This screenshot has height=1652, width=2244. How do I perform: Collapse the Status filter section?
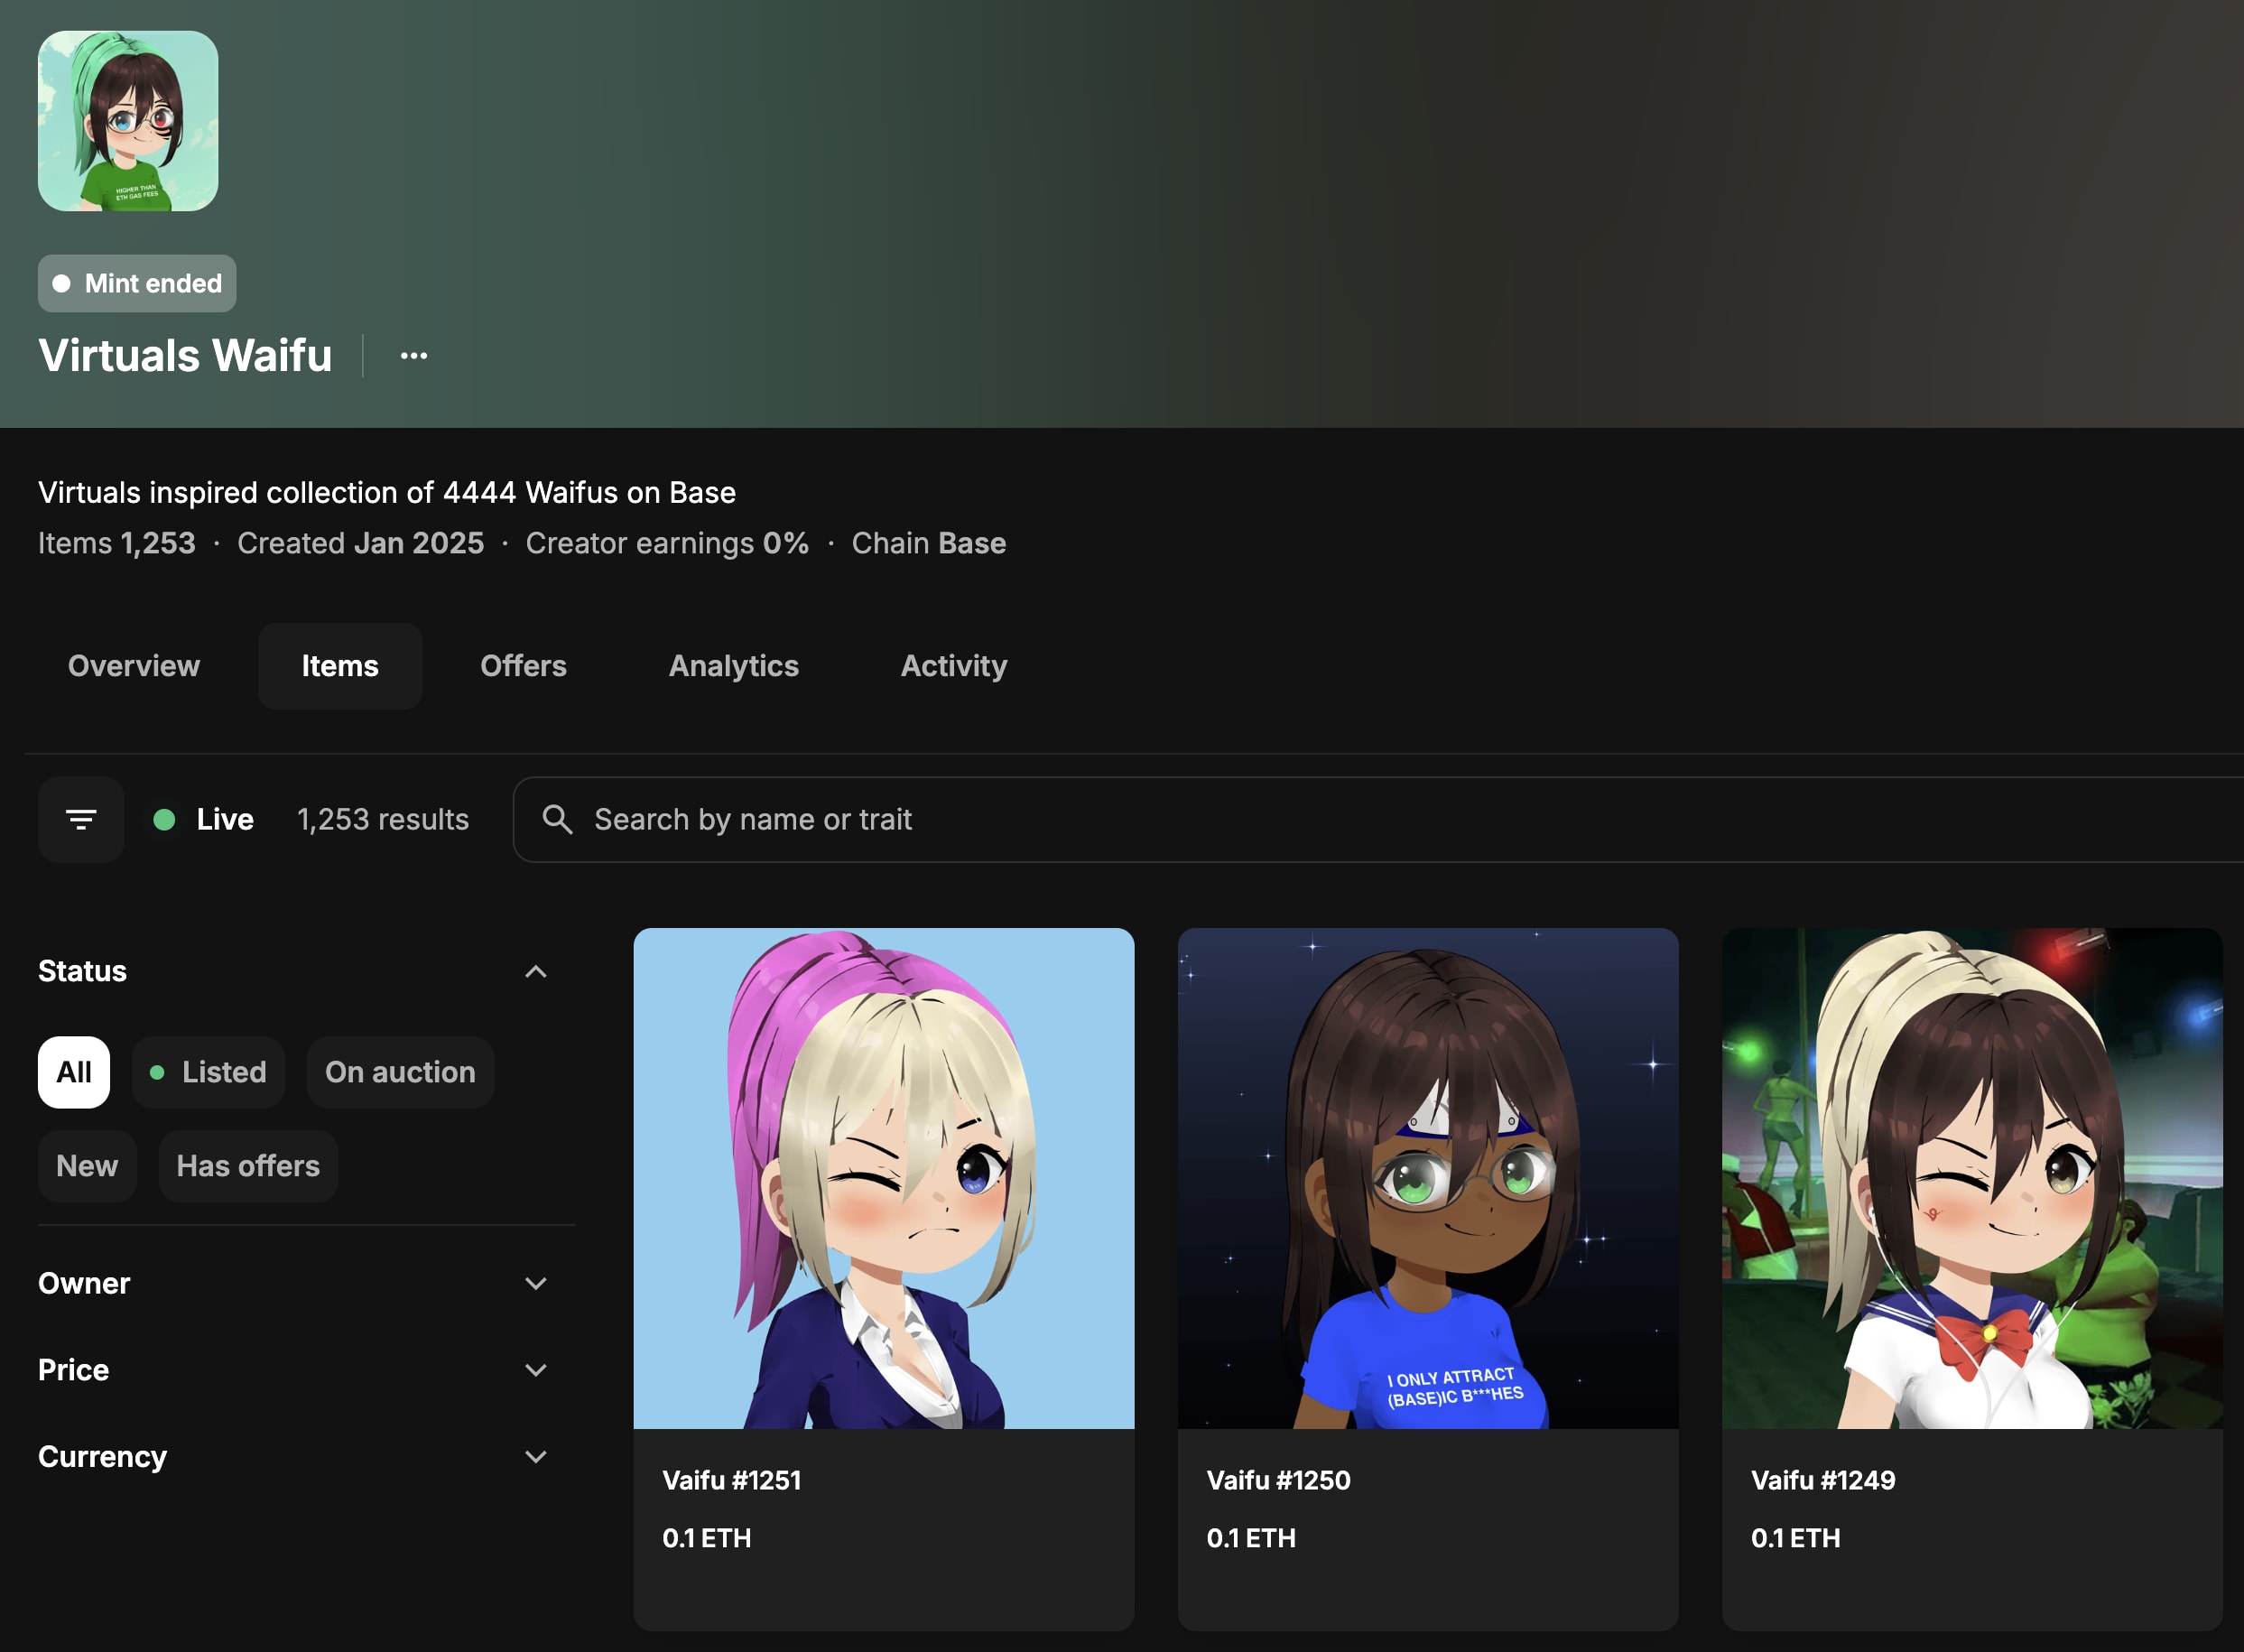pos(536,971)
